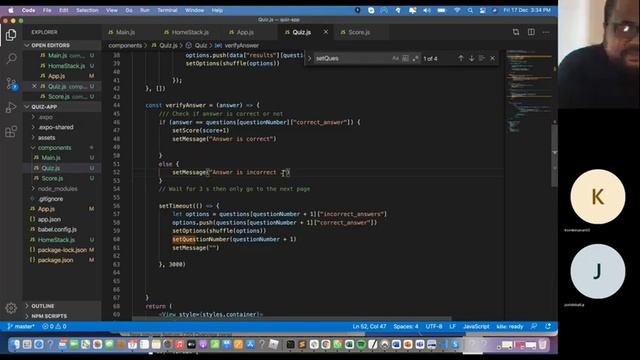Expand the .expo-shared folder
640x360 pixels.
click(x=62, y=127)
